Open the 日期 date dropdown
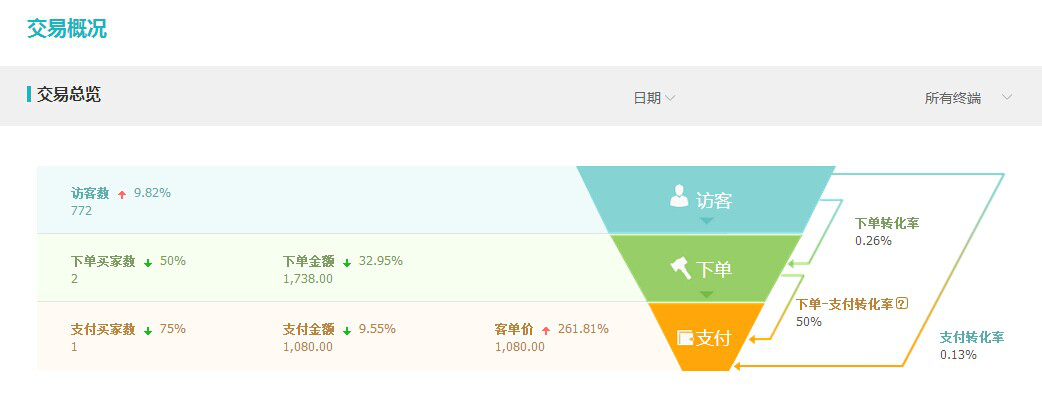1042x408 pixels. 654,98
